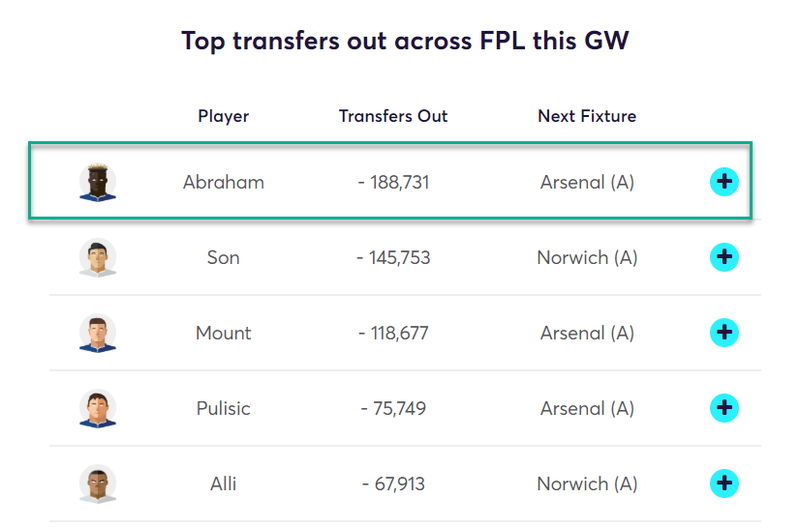
Task: Expand Alli's row with the plus icon
Action: pos(724,484)
